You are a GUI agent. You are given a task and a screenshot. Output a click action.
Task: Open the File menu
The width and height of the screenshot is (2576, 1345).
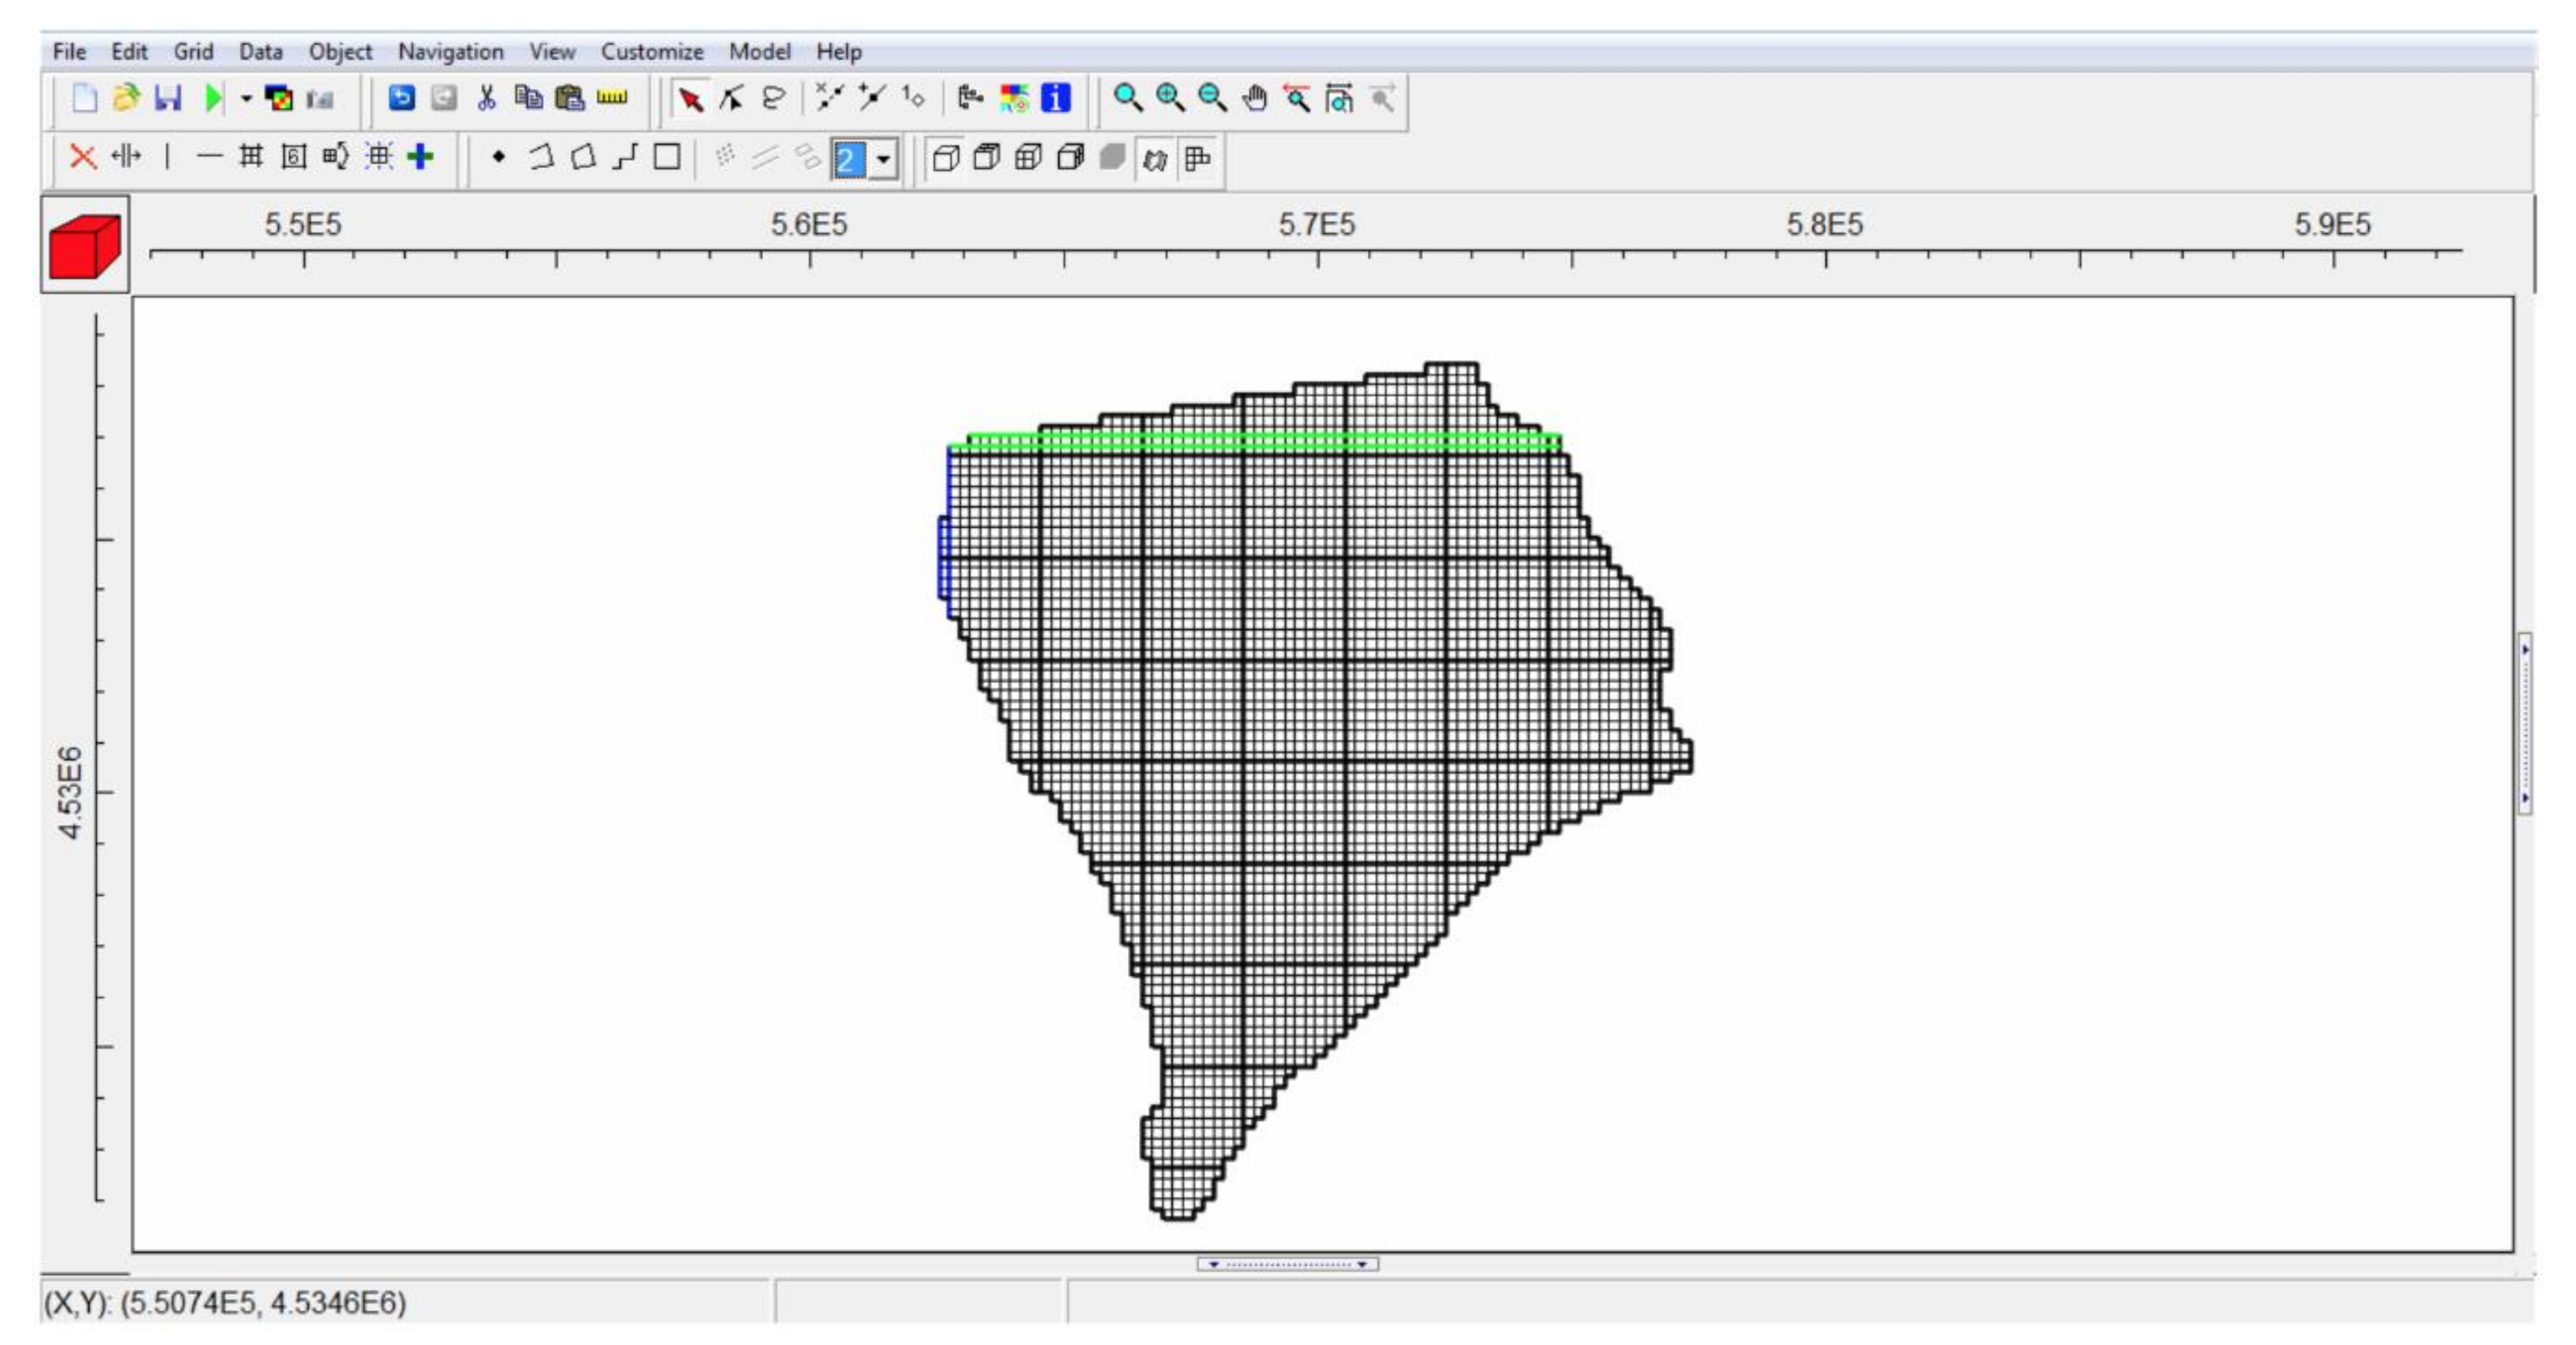pyautogui.click(x=69, y=51)
